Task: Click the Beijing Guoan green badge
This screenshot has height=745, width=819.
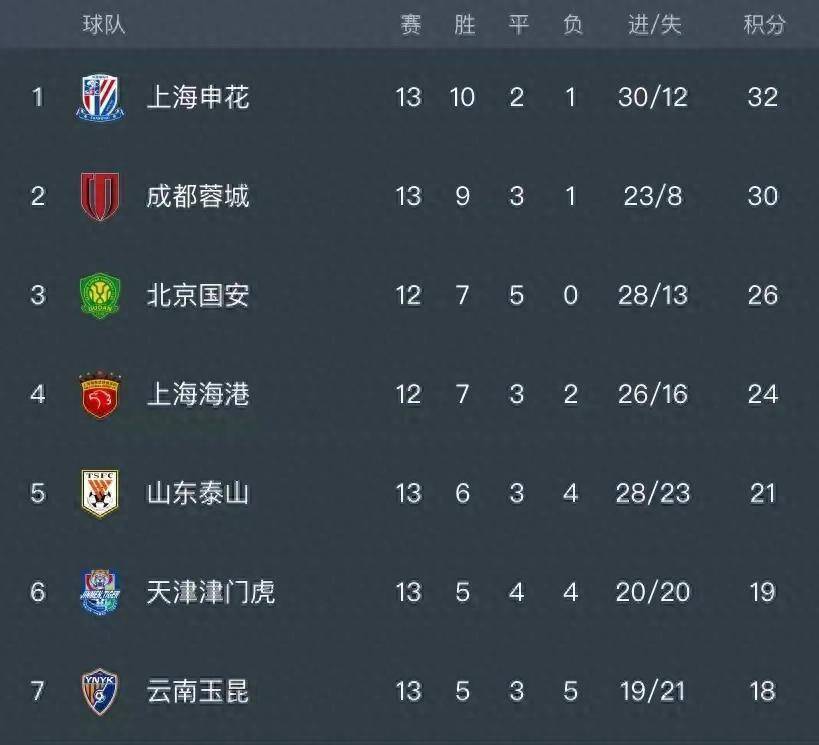Action: coord(100,295)
